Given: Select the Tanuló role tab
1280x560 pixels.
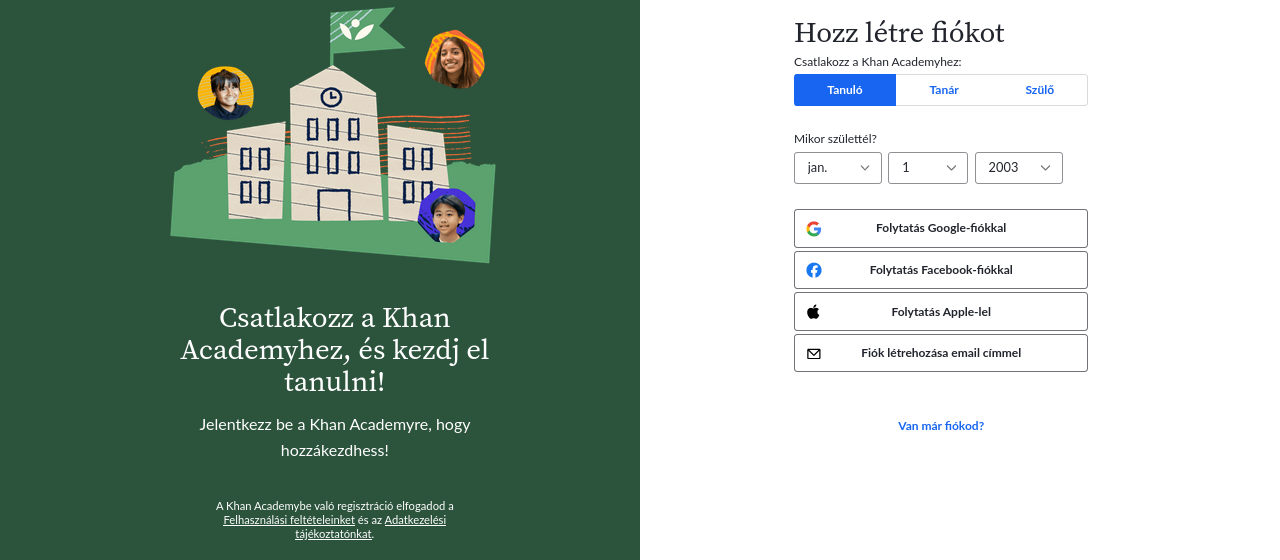Looking at the screenshot, I should click(x=845, y=90).
